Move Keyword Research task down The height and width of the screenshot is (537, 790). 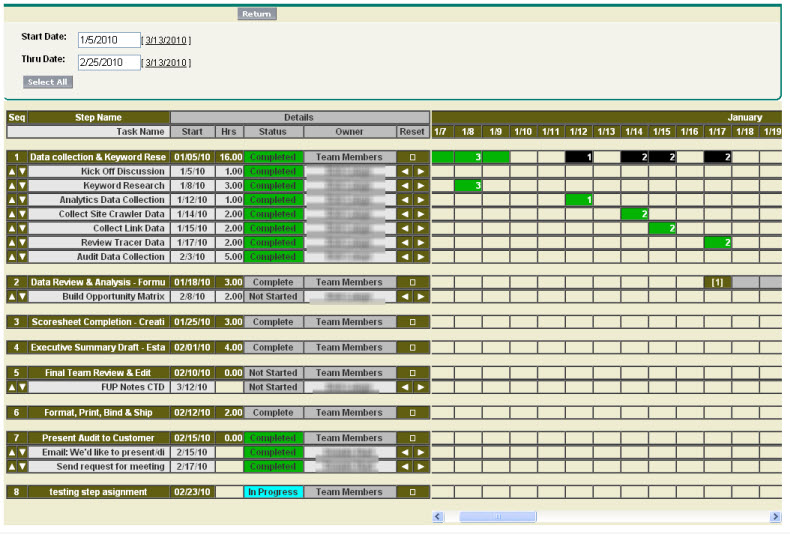pos(22,185)
